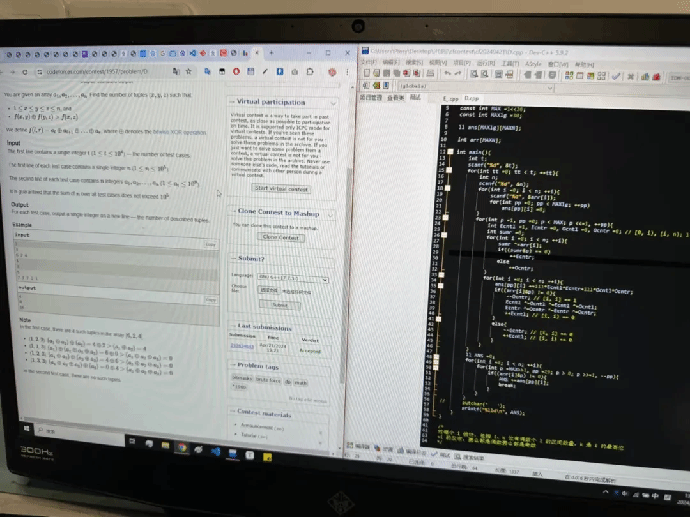The image size is (690, 518).
Task: Open the (globals) scope dropdown in Dev-C++
Action: 475,86
